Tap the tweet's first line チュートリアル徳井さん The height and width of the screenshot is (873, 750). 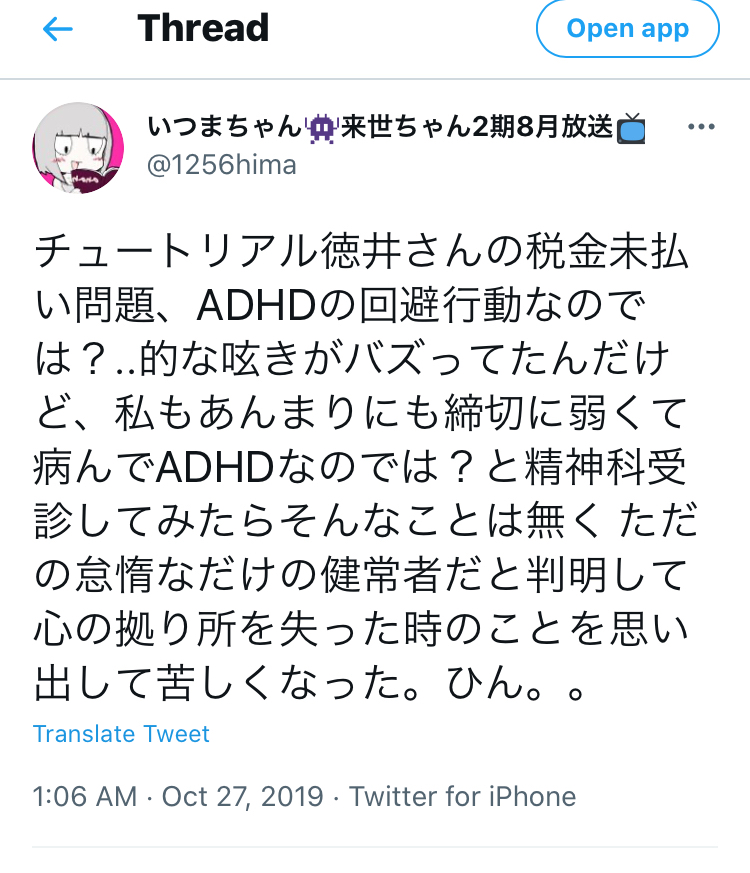[361, 252]
